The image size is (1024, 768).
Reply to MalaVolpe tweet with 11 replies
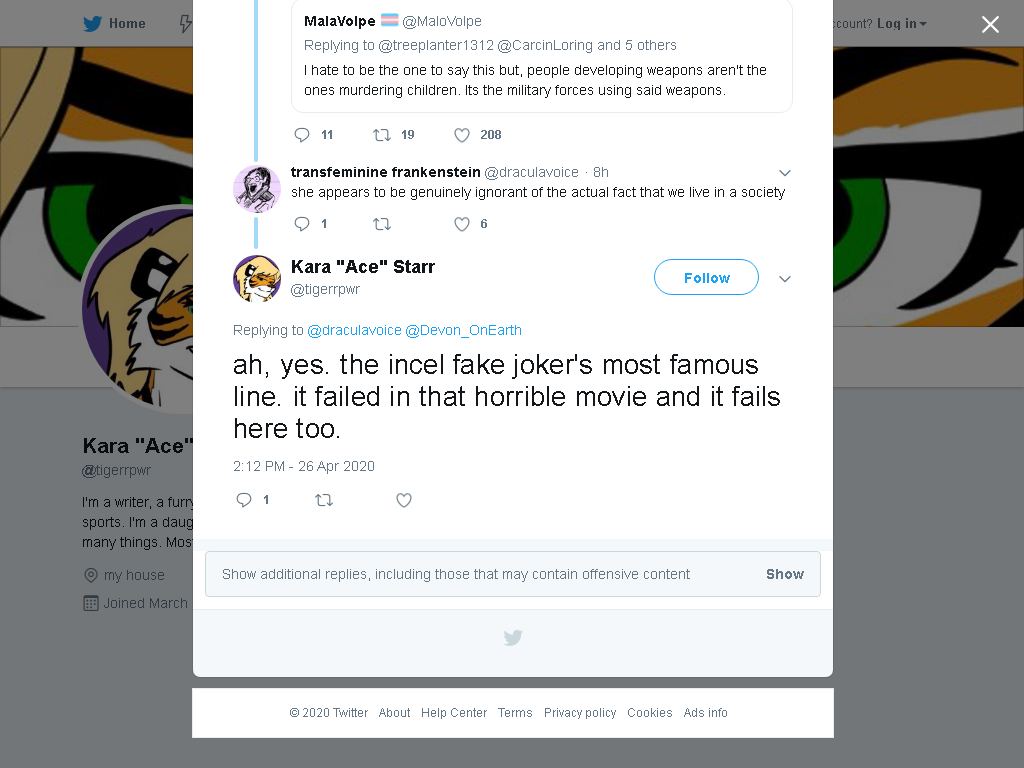click(x=302, y=135)
